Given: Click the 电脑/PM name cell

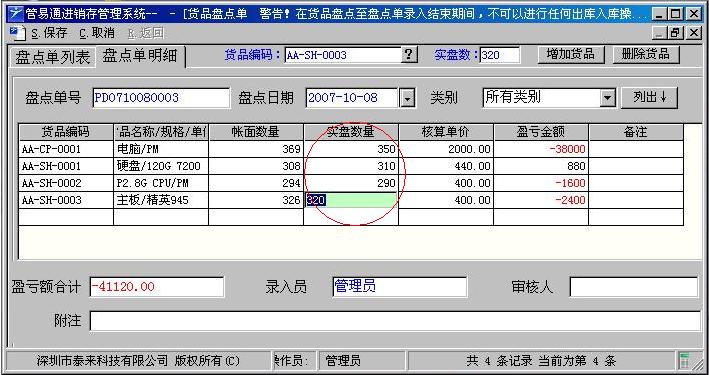Looking at the screenshot, I should (x=161, y=149).
